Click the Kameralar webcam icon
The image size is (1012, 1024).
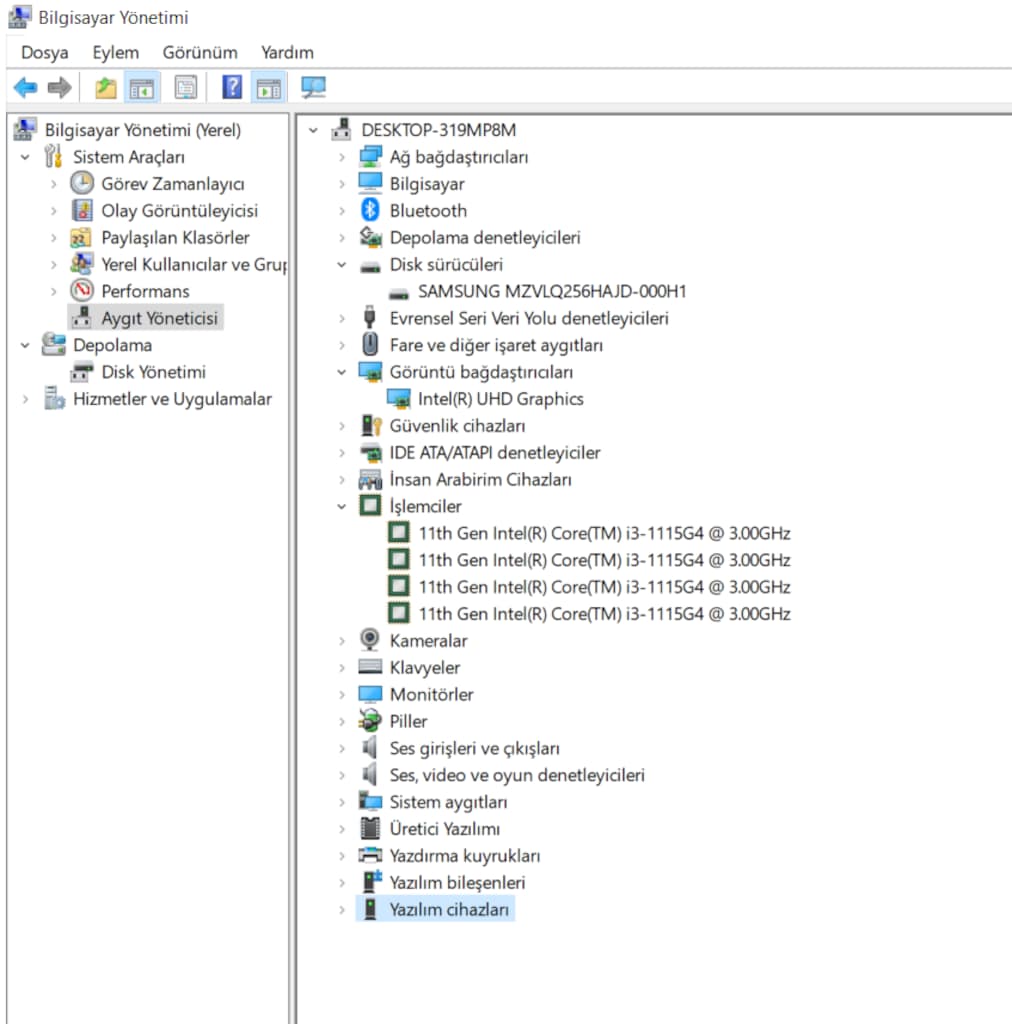pos(370,640)
